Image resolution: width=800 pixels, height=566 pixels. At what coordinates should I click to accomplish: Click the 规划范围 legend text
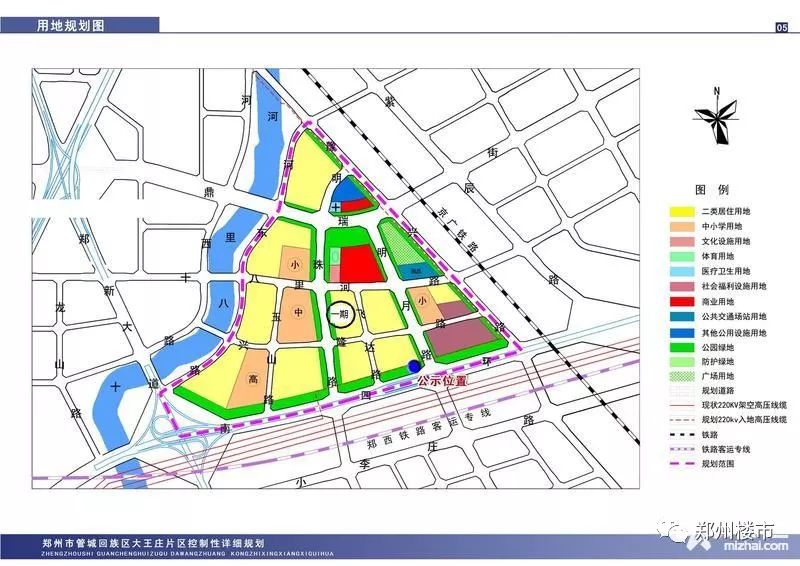[717, 464]
